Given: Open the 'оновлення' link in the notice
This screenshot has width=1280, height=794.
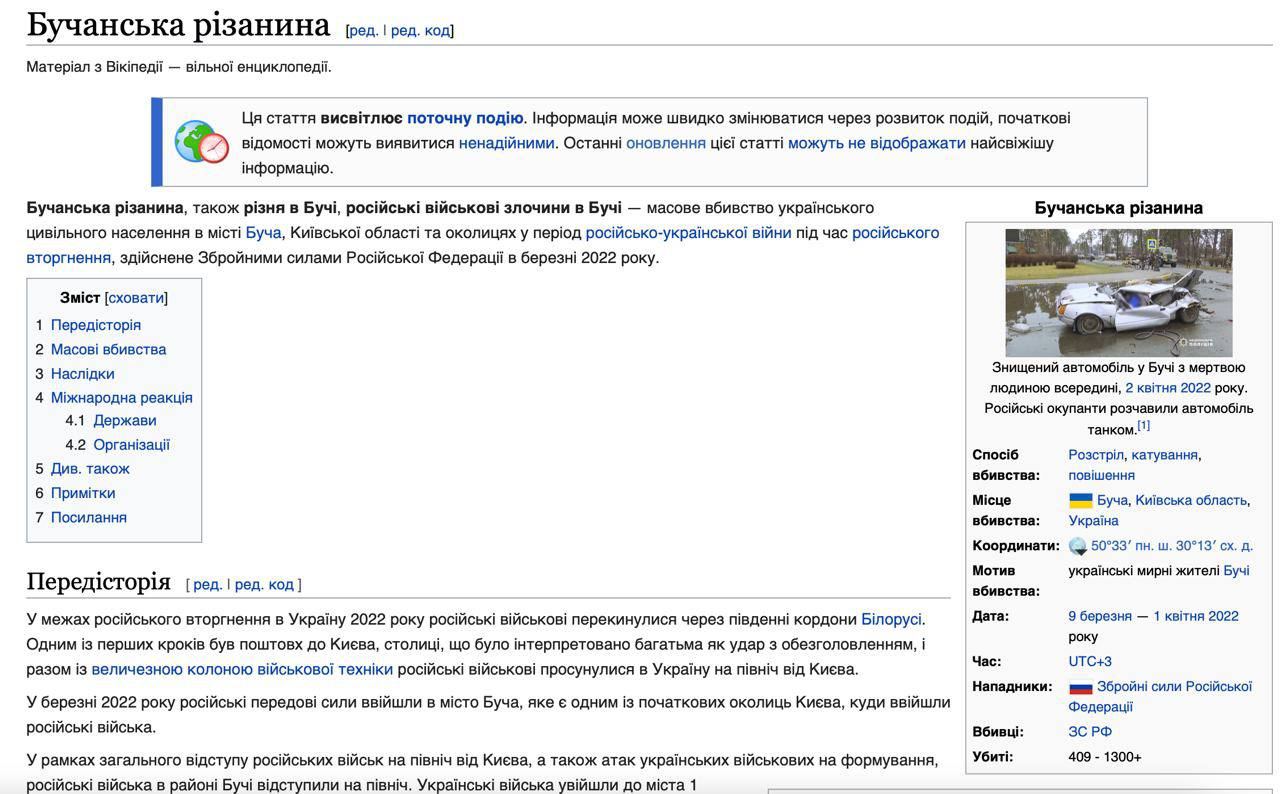Looking at the screenshot, I should [x=666, y=143].
